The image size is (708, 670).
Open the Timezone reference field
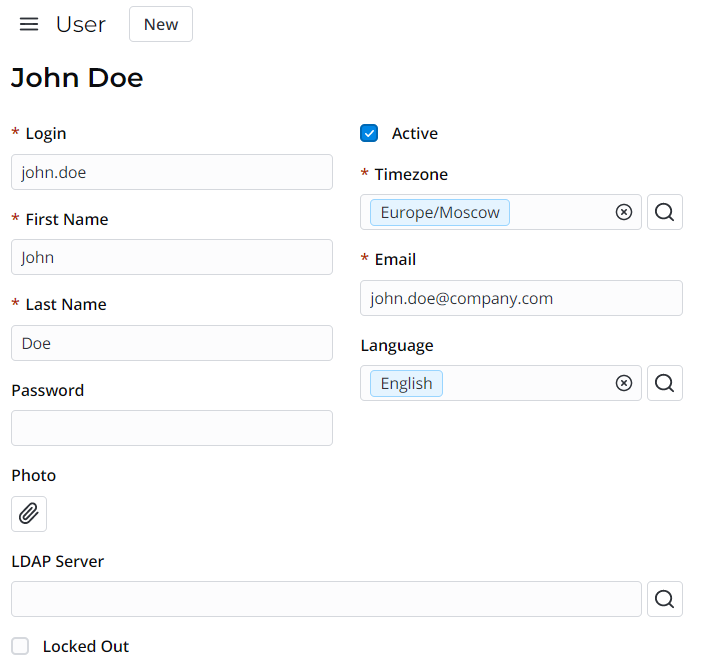560,212
